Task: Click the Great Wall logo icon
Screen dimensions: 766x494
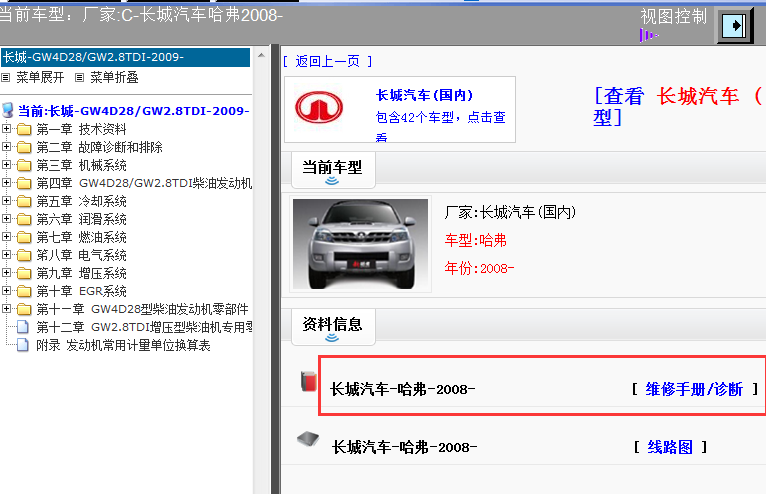Action: (319, 107)
